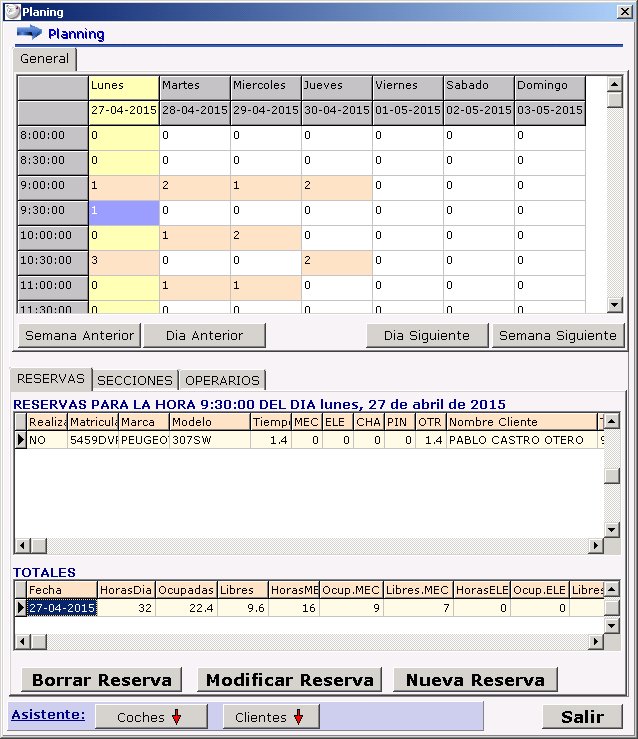Screen dimensions: 638x739
Task: Advance with Semana Siguiente button
Action: pyautogui.click(x=558, y=336)
